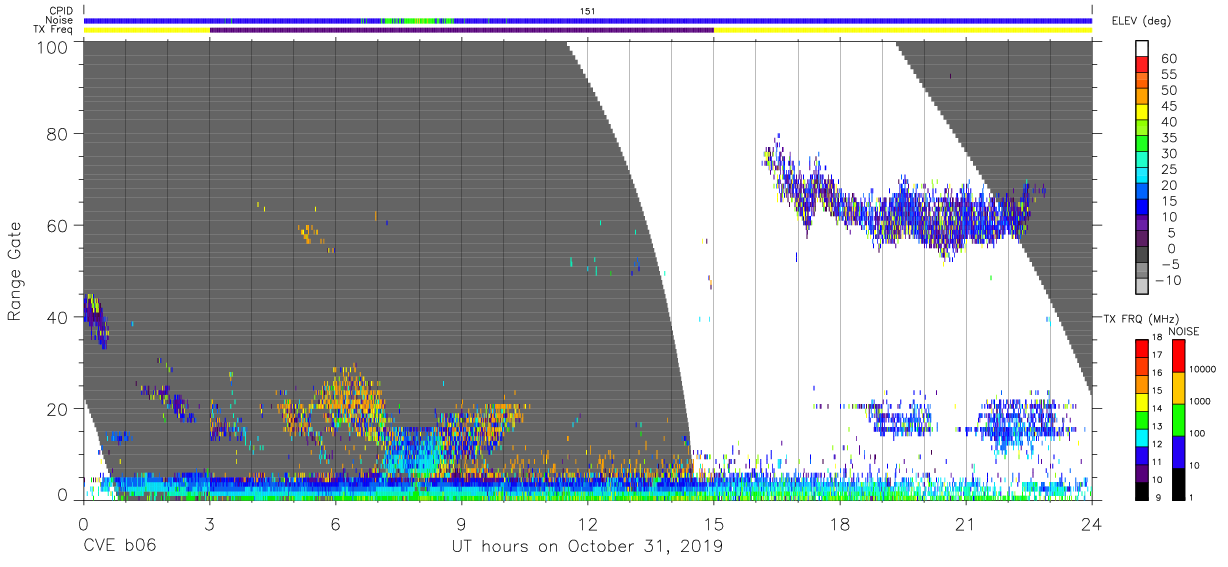Click the 21 tick on UT hours axis

[x=965, y=523]
